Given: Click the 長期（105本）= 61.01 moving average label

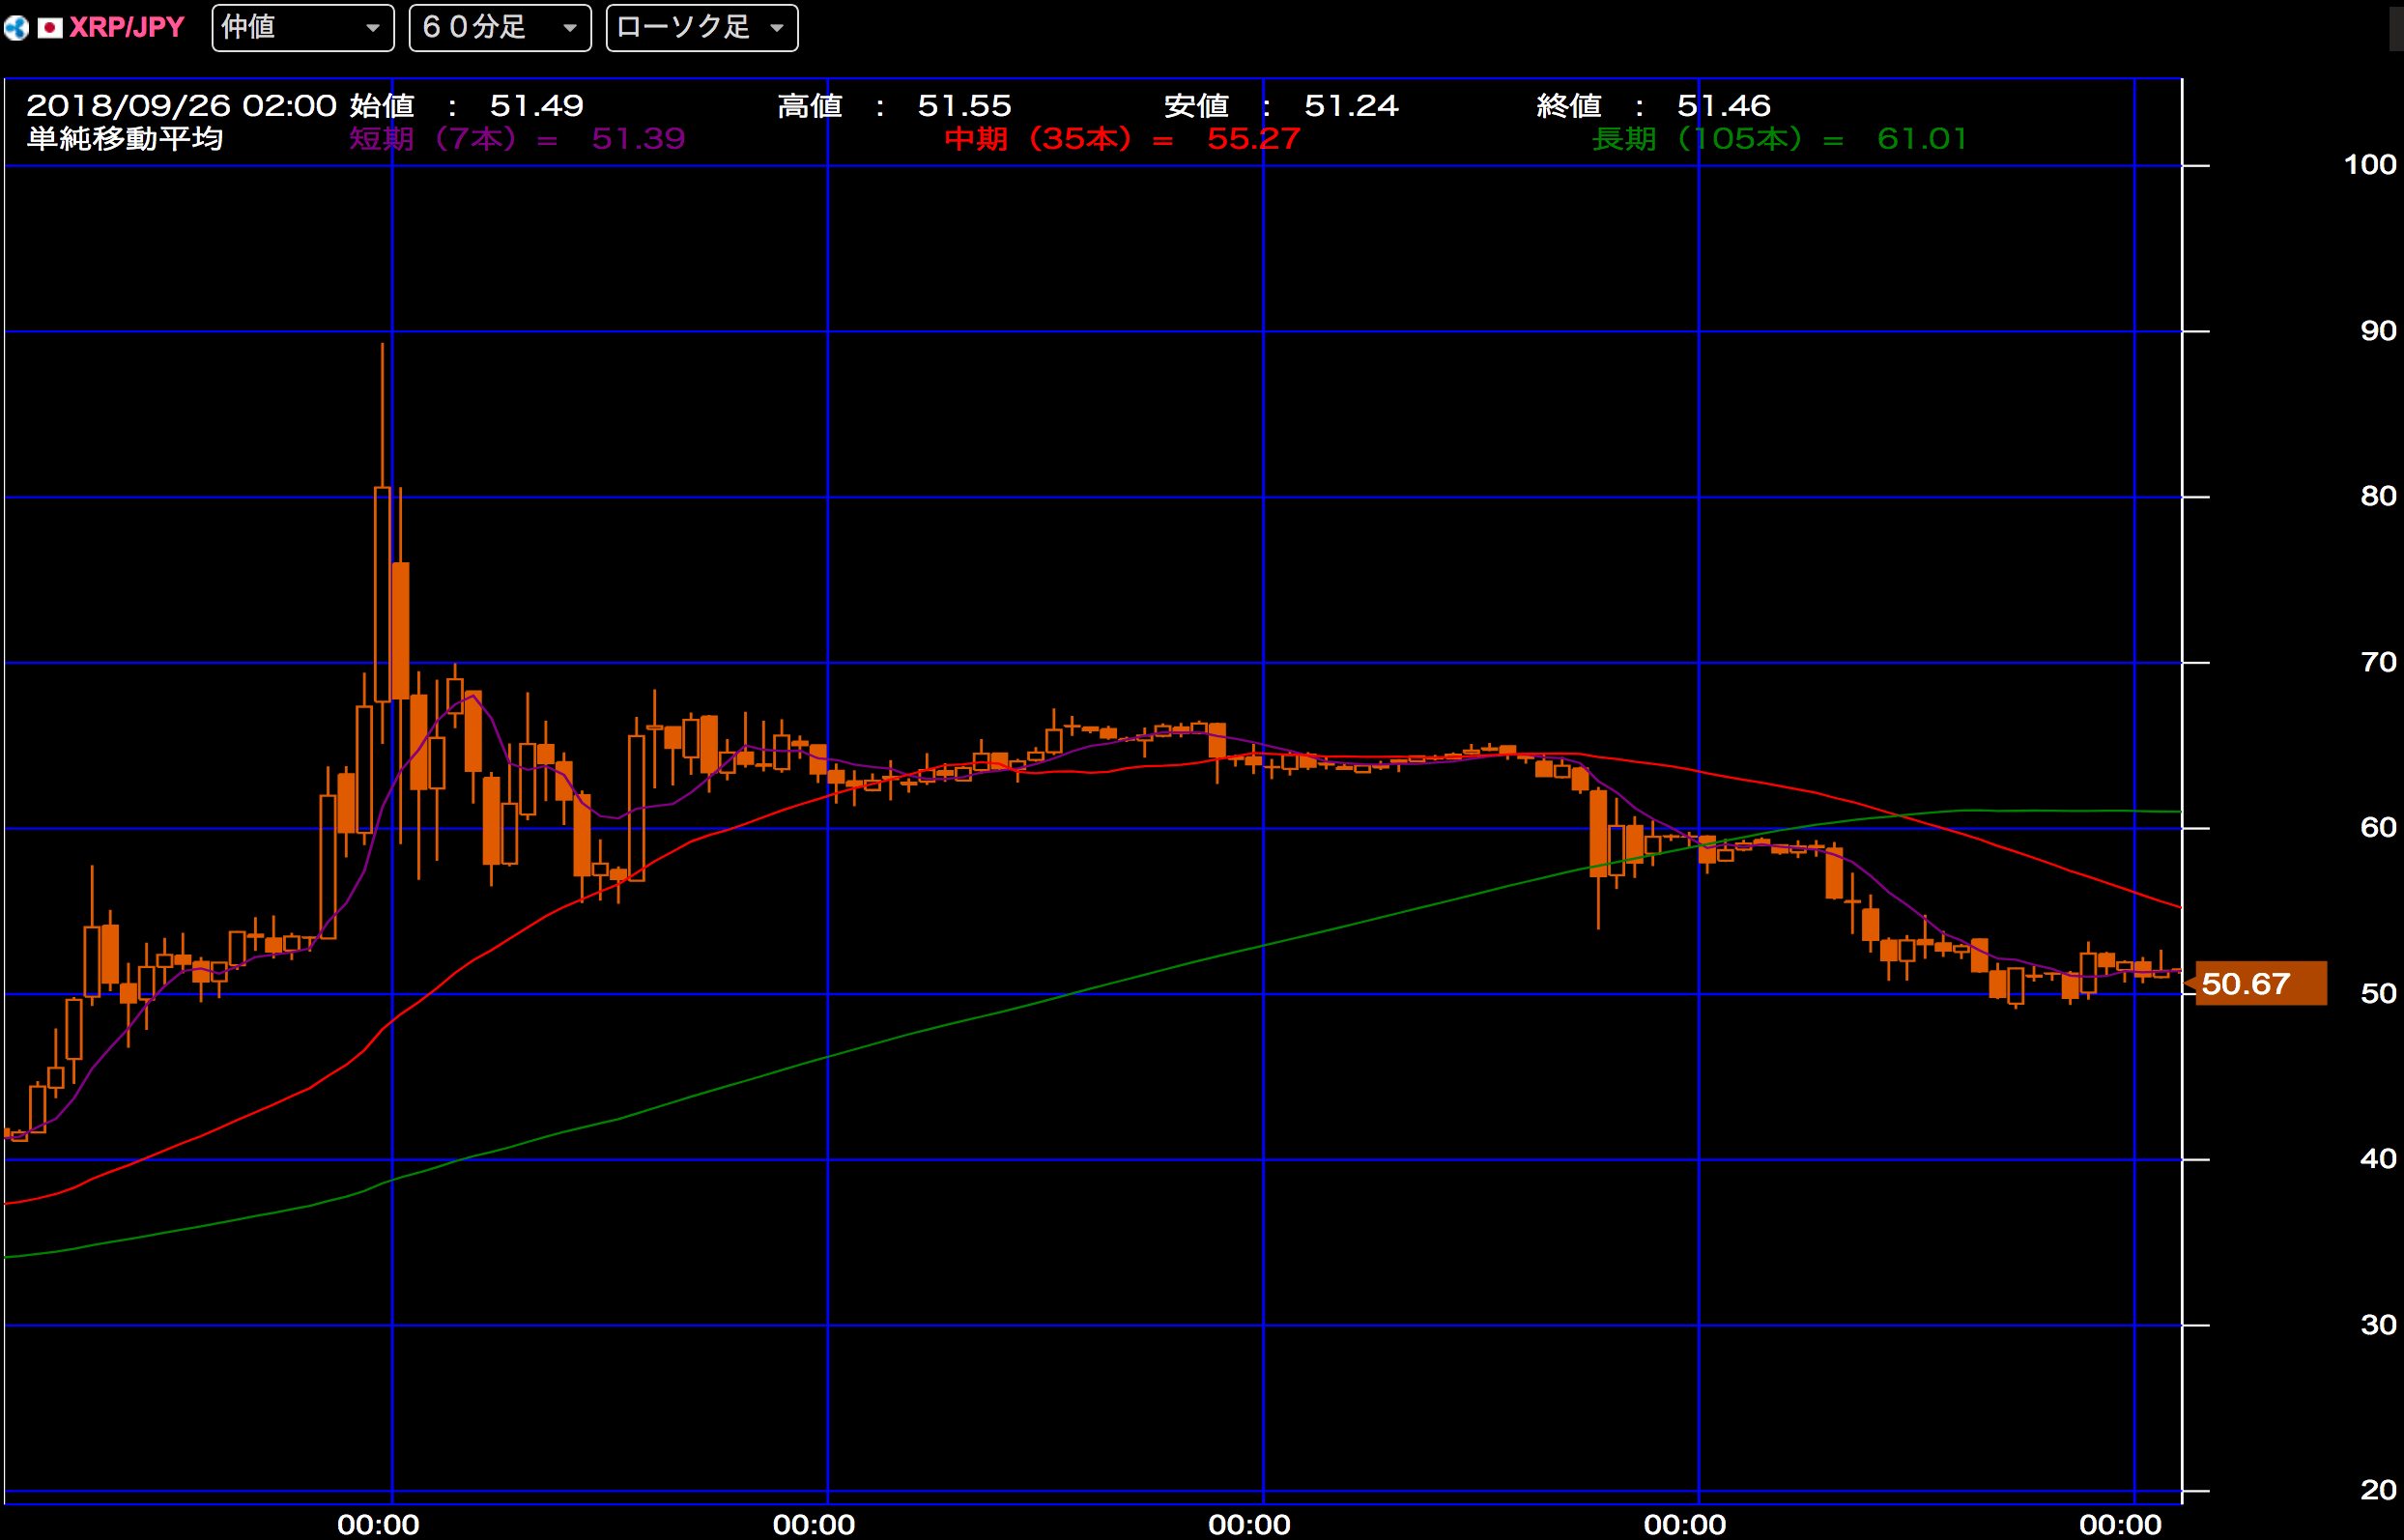Looking at the screenshot, I should (1780, 138).
